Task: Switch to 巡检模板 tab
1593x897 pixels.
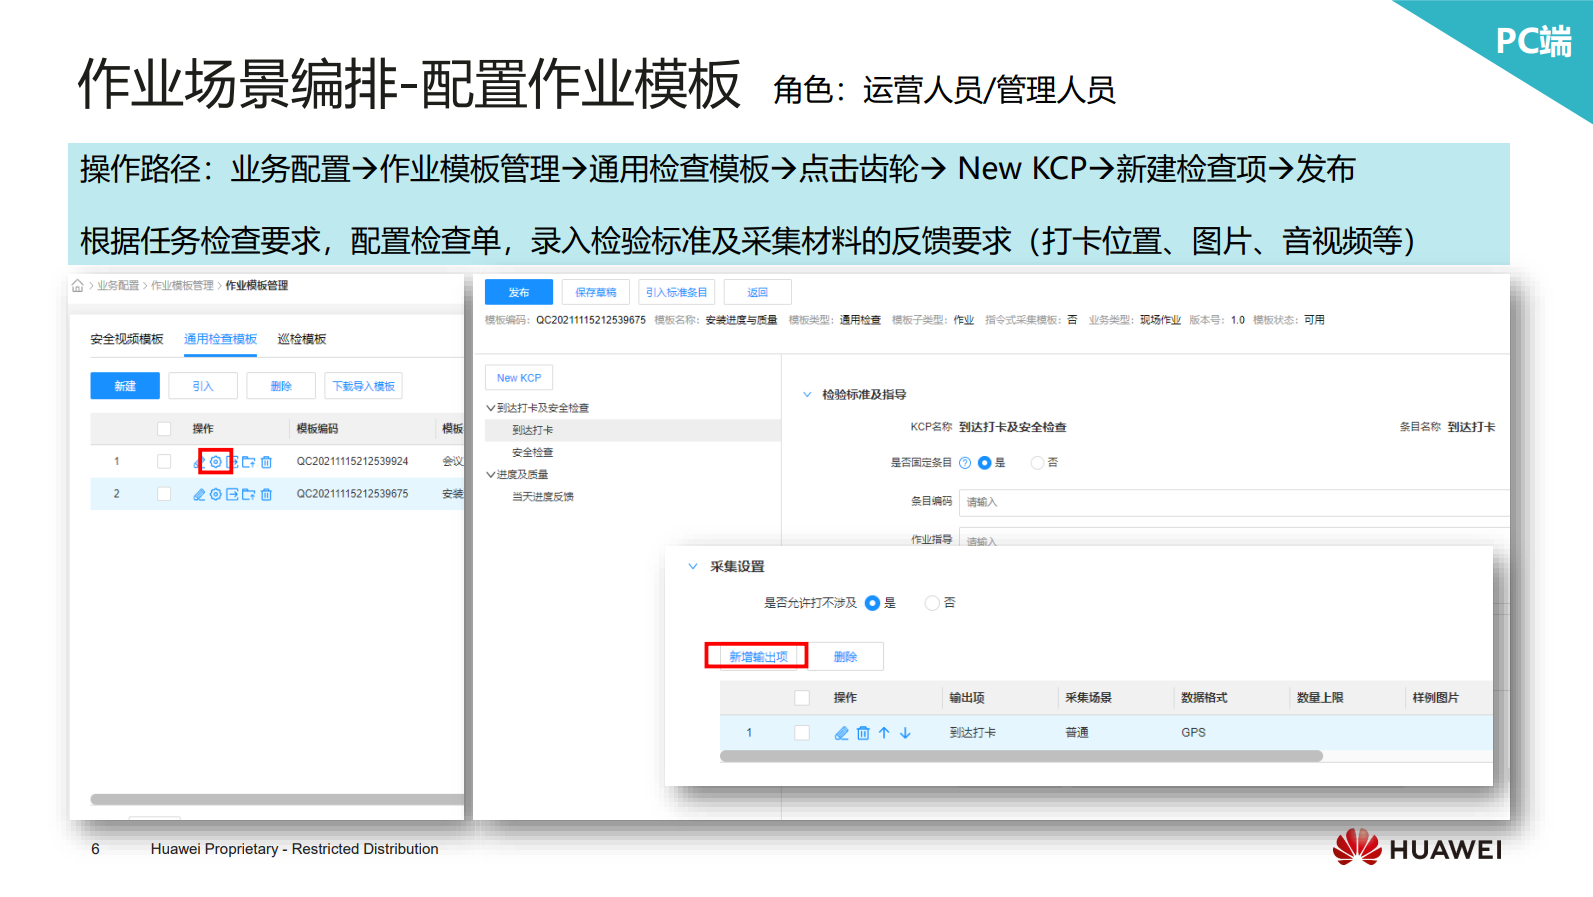Action: (302, 340)
